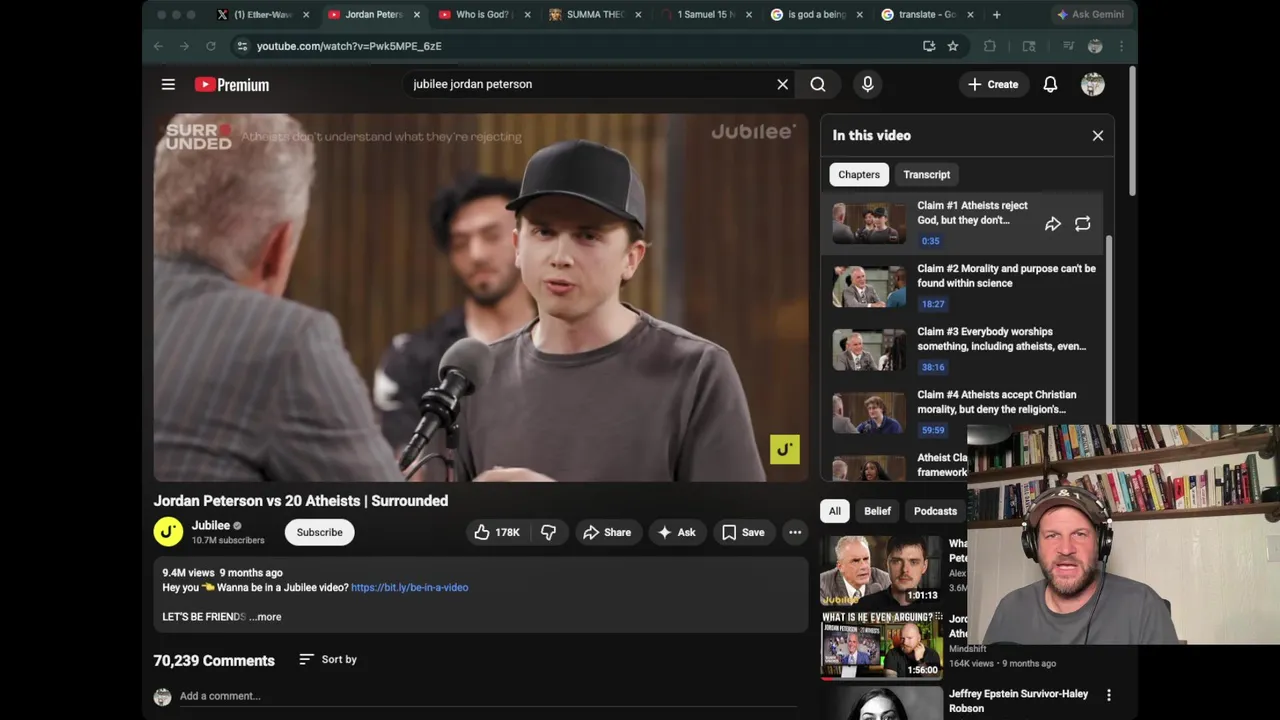Image resolution: width=1280 pixels, height=720 pixels.
Task: Expand the description with ...more
Action: click(266, 617)
